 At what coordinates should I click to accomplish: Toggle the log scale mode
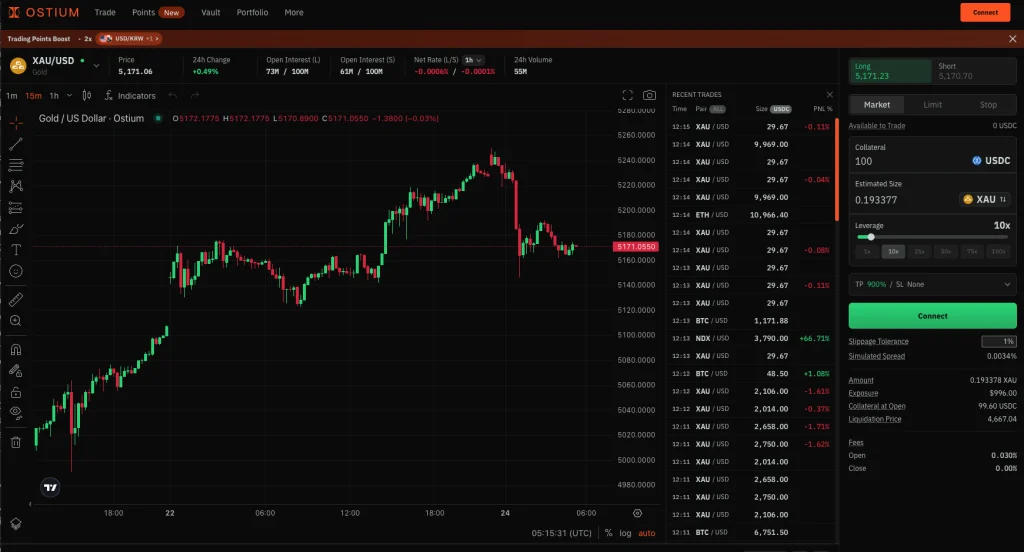pos(626,533)
